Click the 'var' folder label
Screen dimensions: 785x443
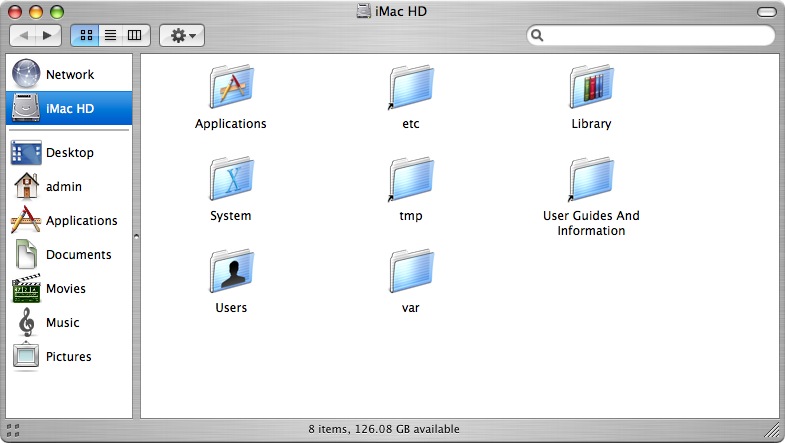tap(411, 308)
